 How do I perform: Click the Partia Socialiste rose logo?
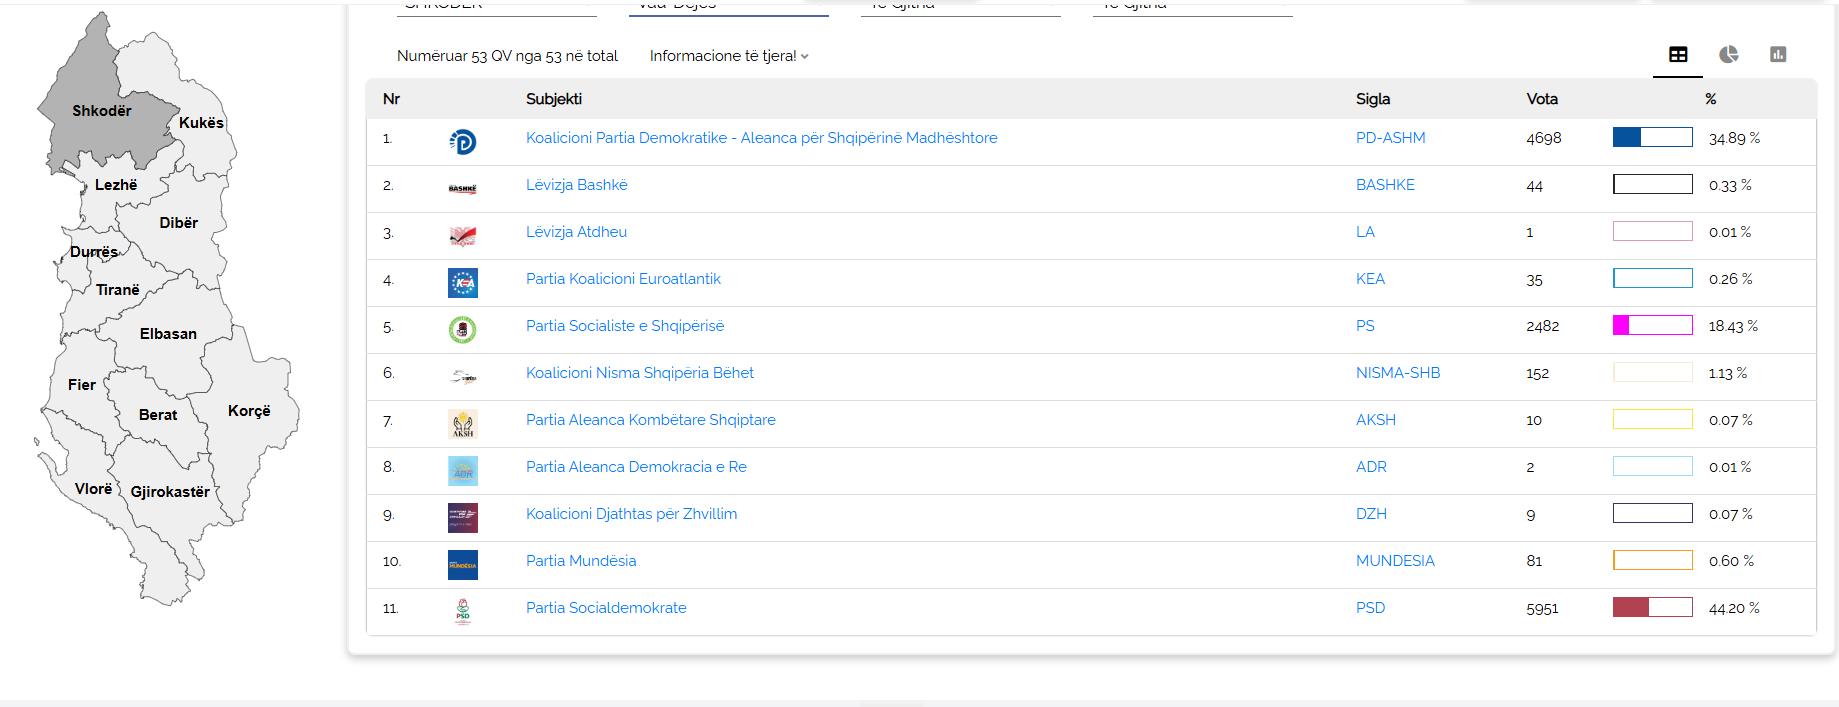pos(462,329)
